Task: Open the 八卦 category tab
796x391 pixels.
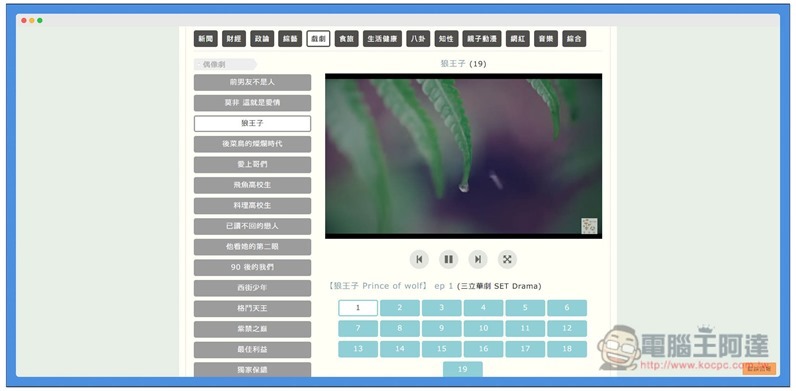Action: click(418, 39)
